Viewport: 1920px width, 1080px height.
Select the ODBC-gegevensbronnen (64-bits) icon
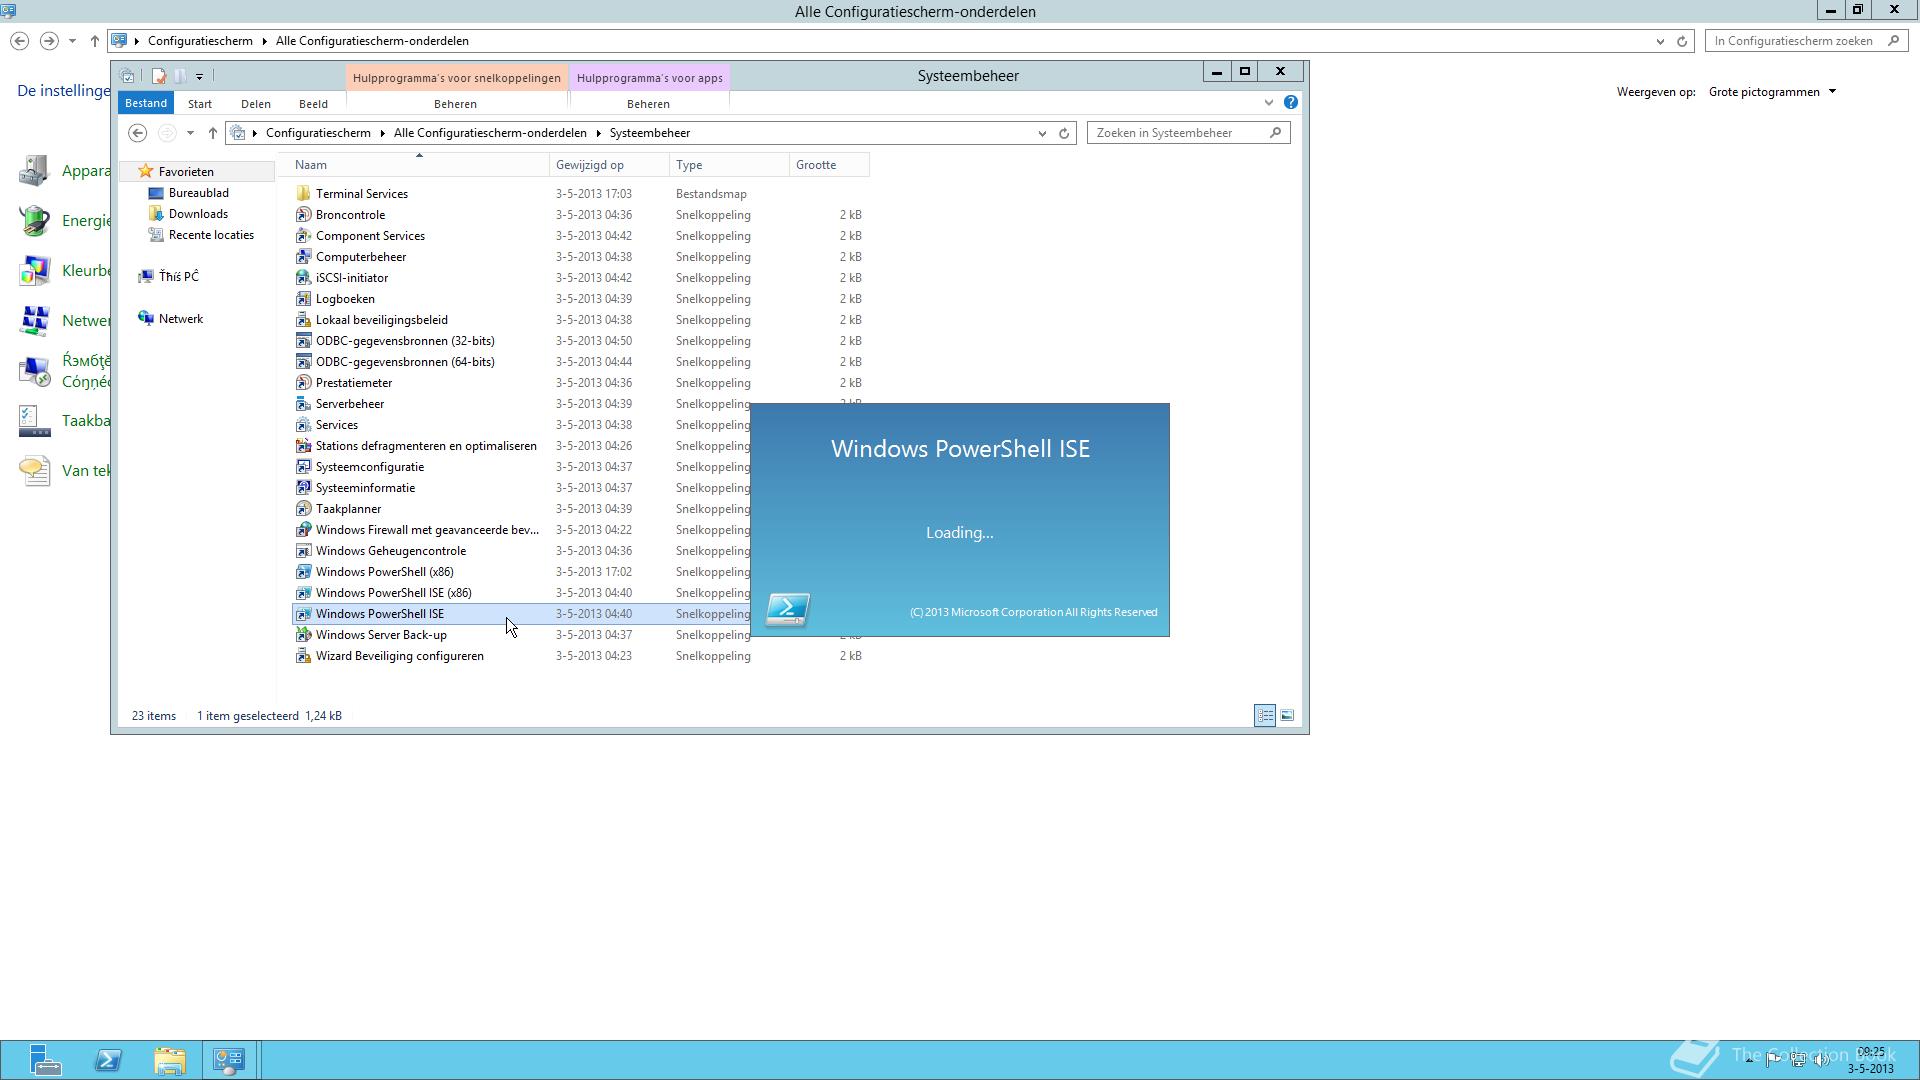coord(303,362)
